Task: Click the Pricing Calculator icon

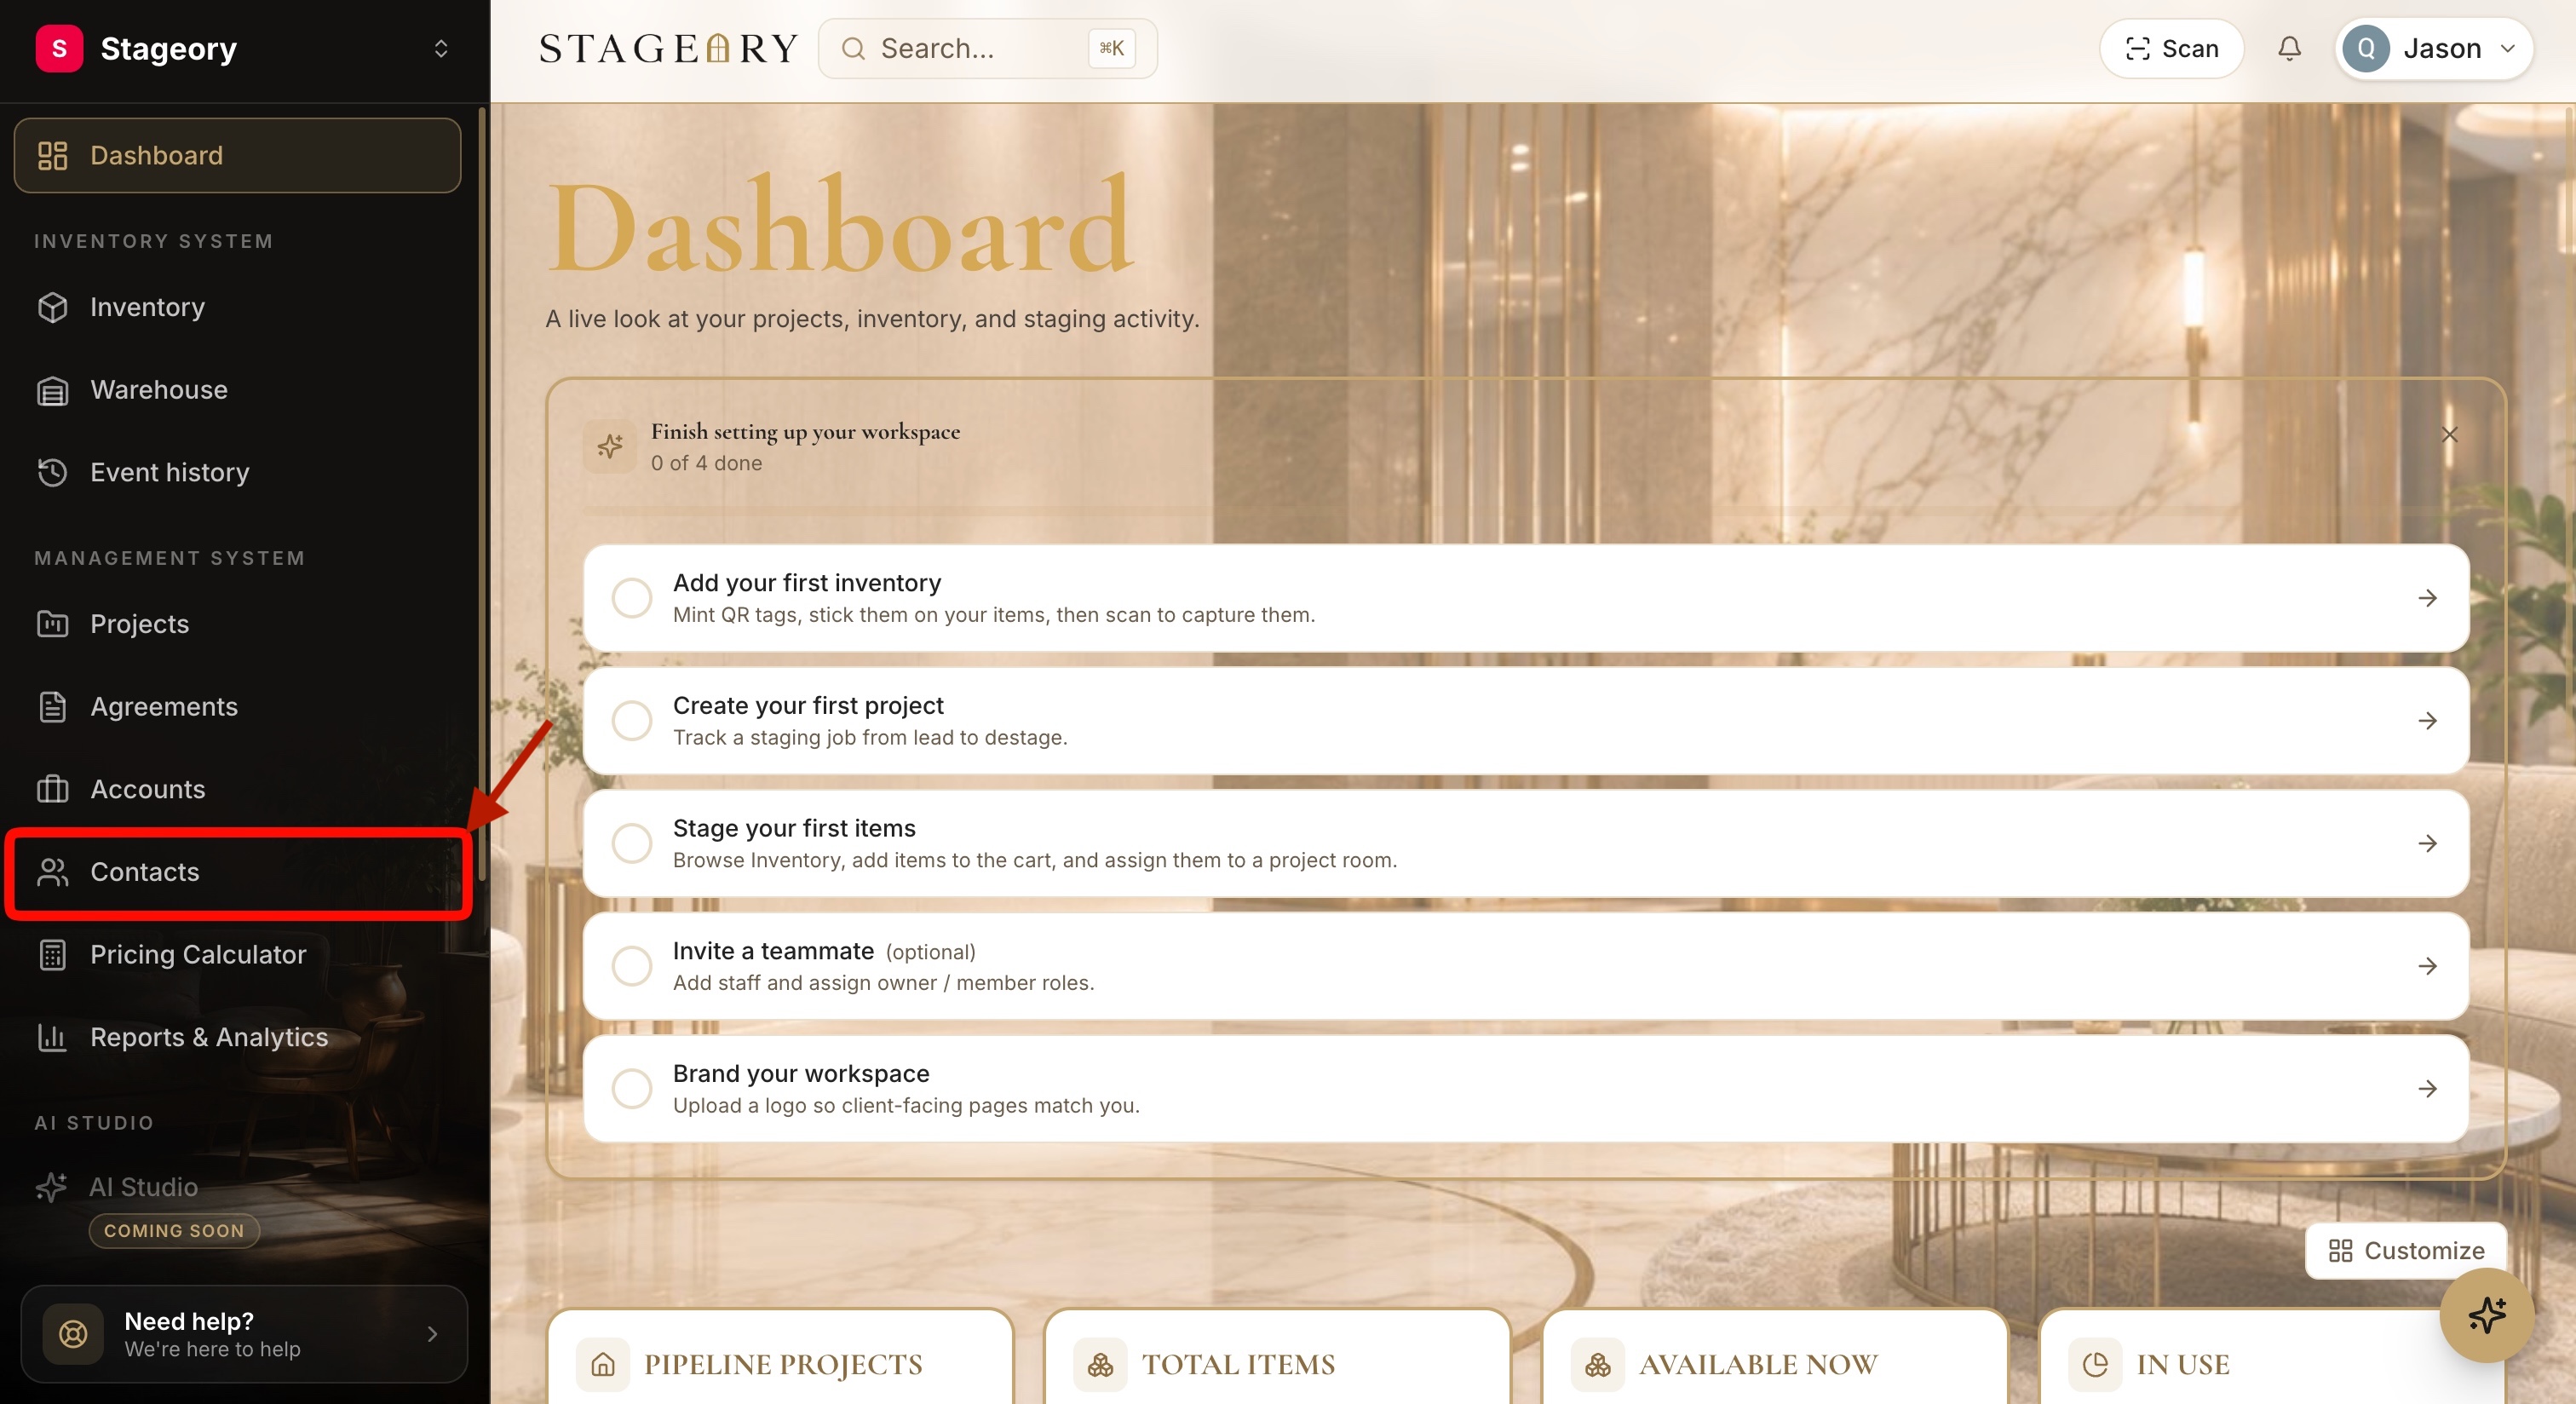Action: [x=52, y=955]
